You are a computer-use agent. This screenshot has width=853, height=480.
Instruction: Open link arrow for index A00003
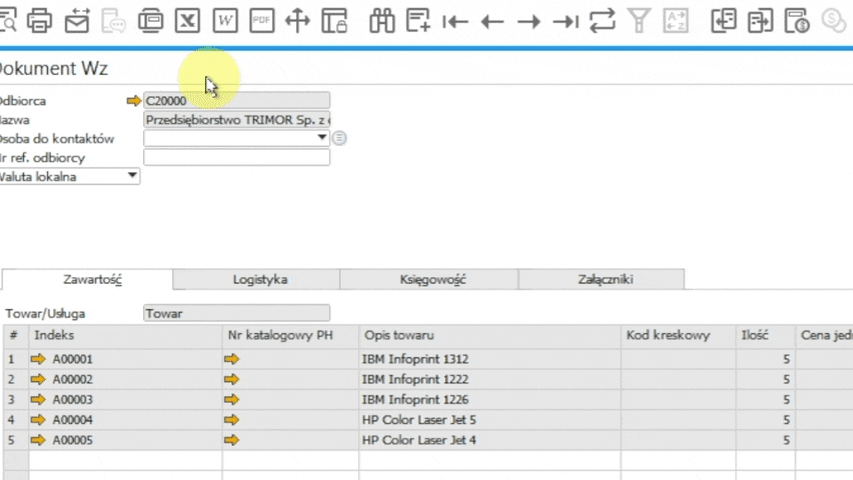(x=38, y=399)
